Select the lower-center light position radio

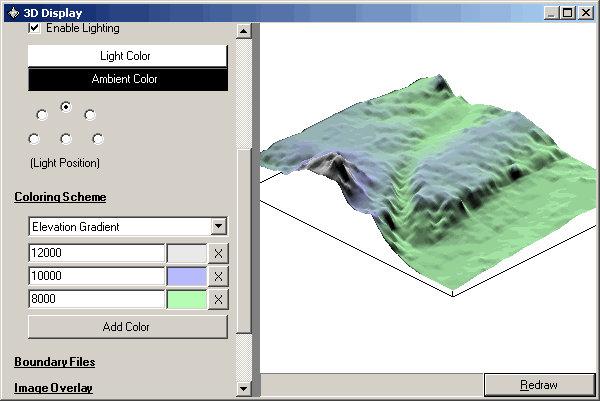(x=66, y=139)
